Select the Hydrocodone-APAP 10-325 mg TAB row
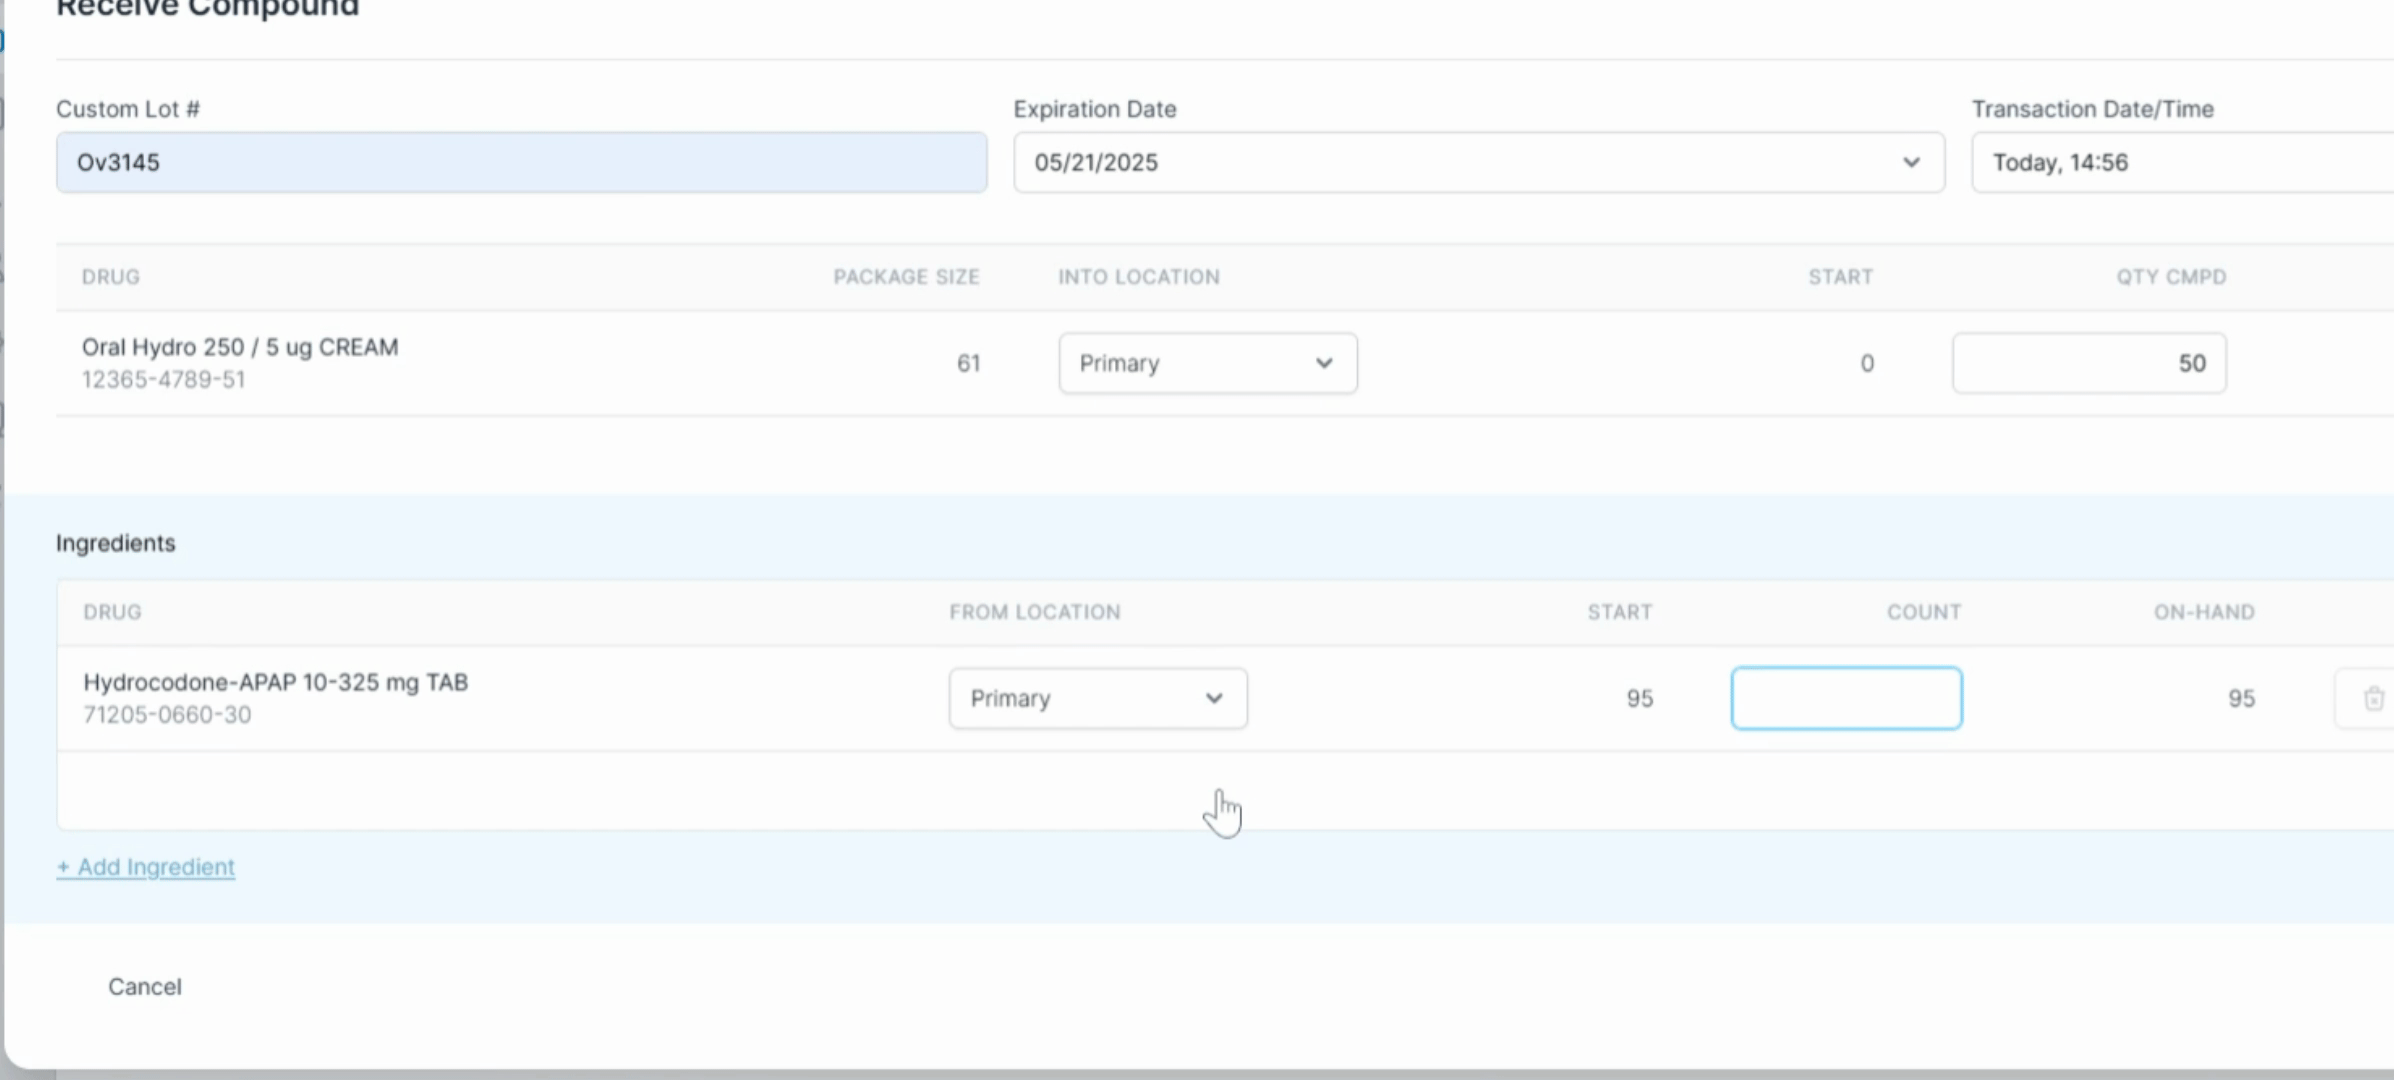The image size is (2394, 1080). 276,682
